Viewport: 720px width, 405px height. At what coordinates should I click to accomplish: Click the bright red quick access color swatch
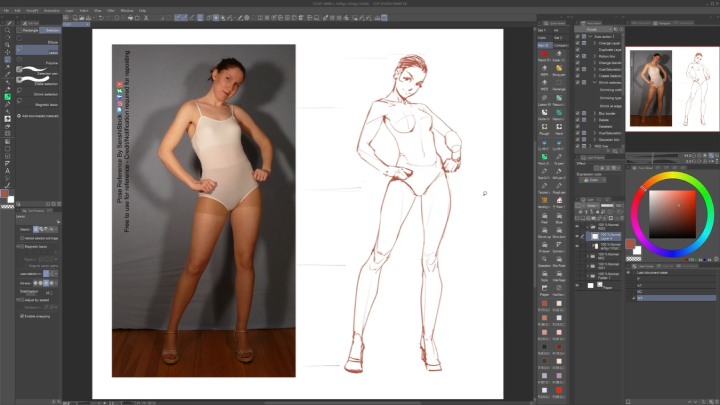tap(559, 390)
